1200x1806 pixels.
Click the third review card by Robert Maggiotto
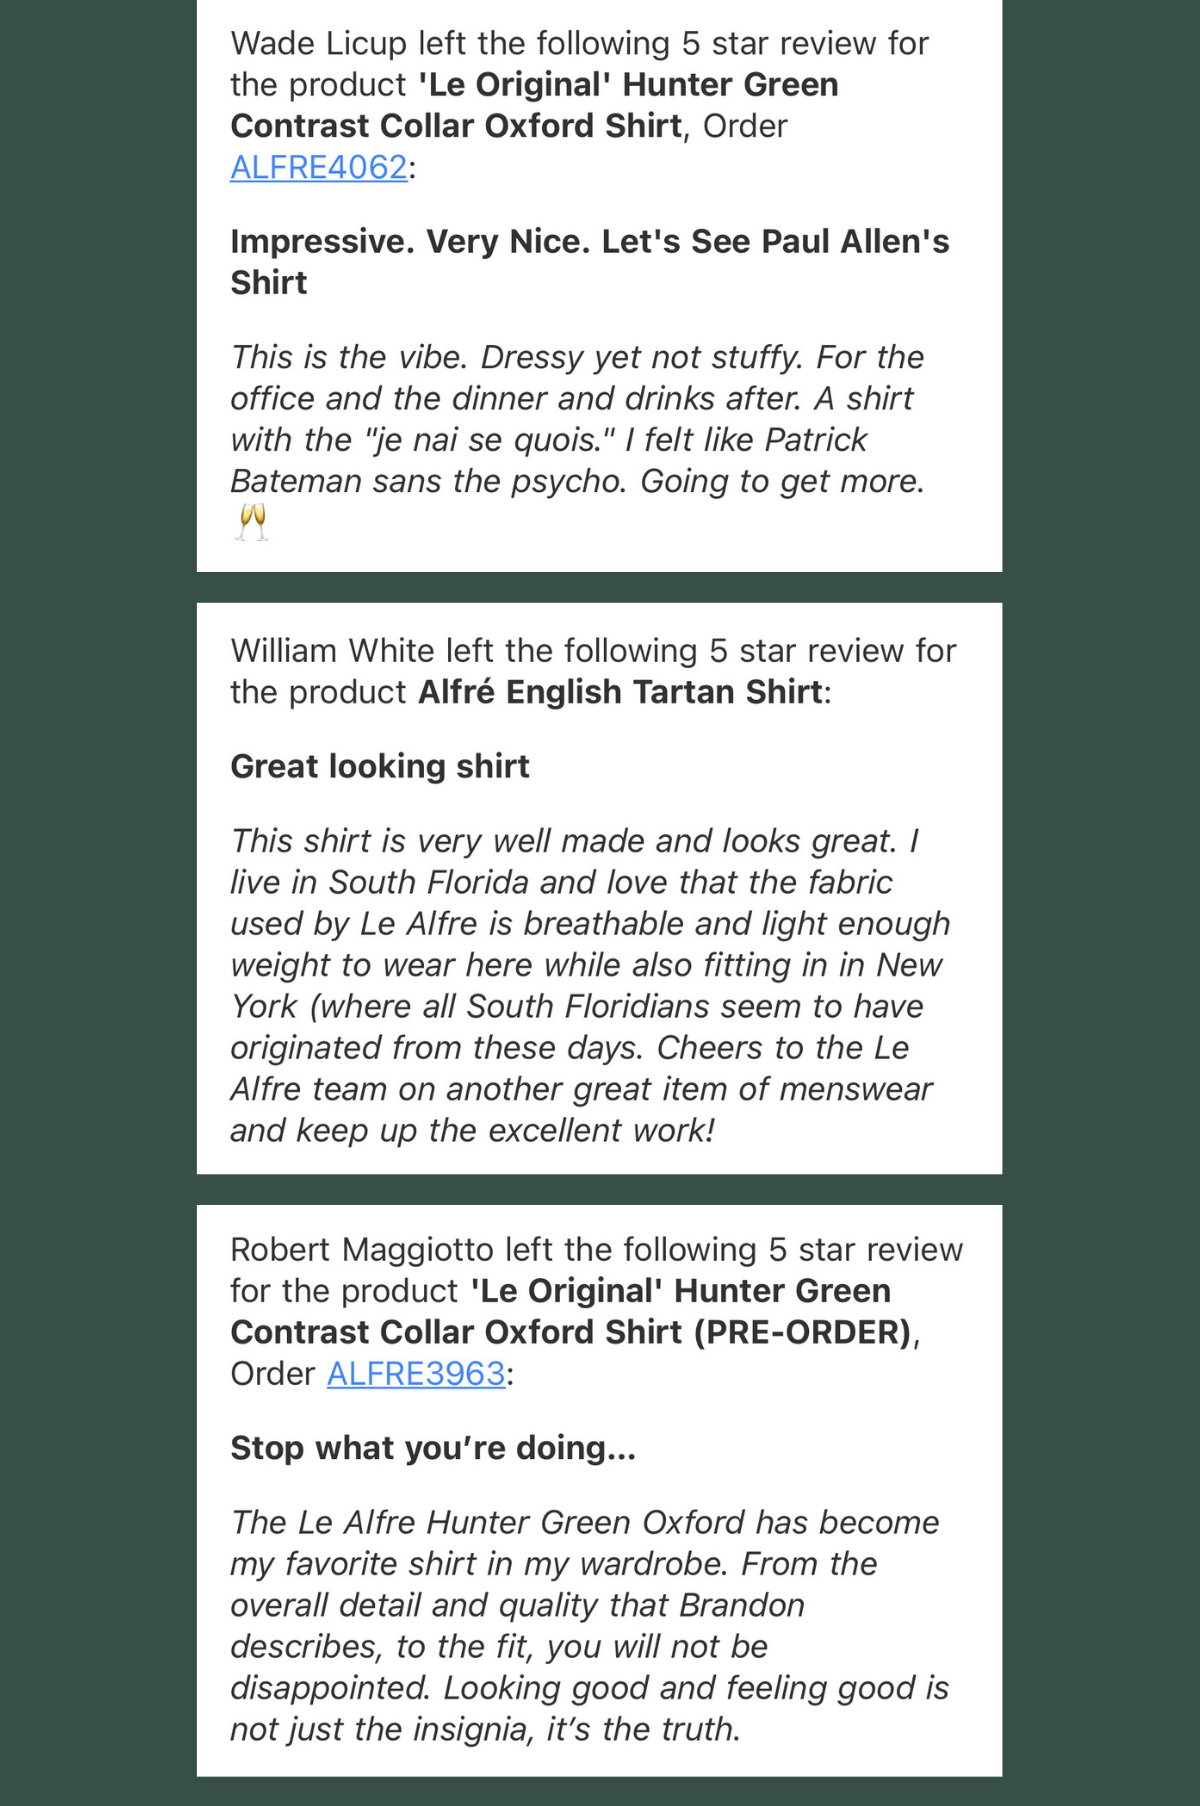[x=599, y=1490]
